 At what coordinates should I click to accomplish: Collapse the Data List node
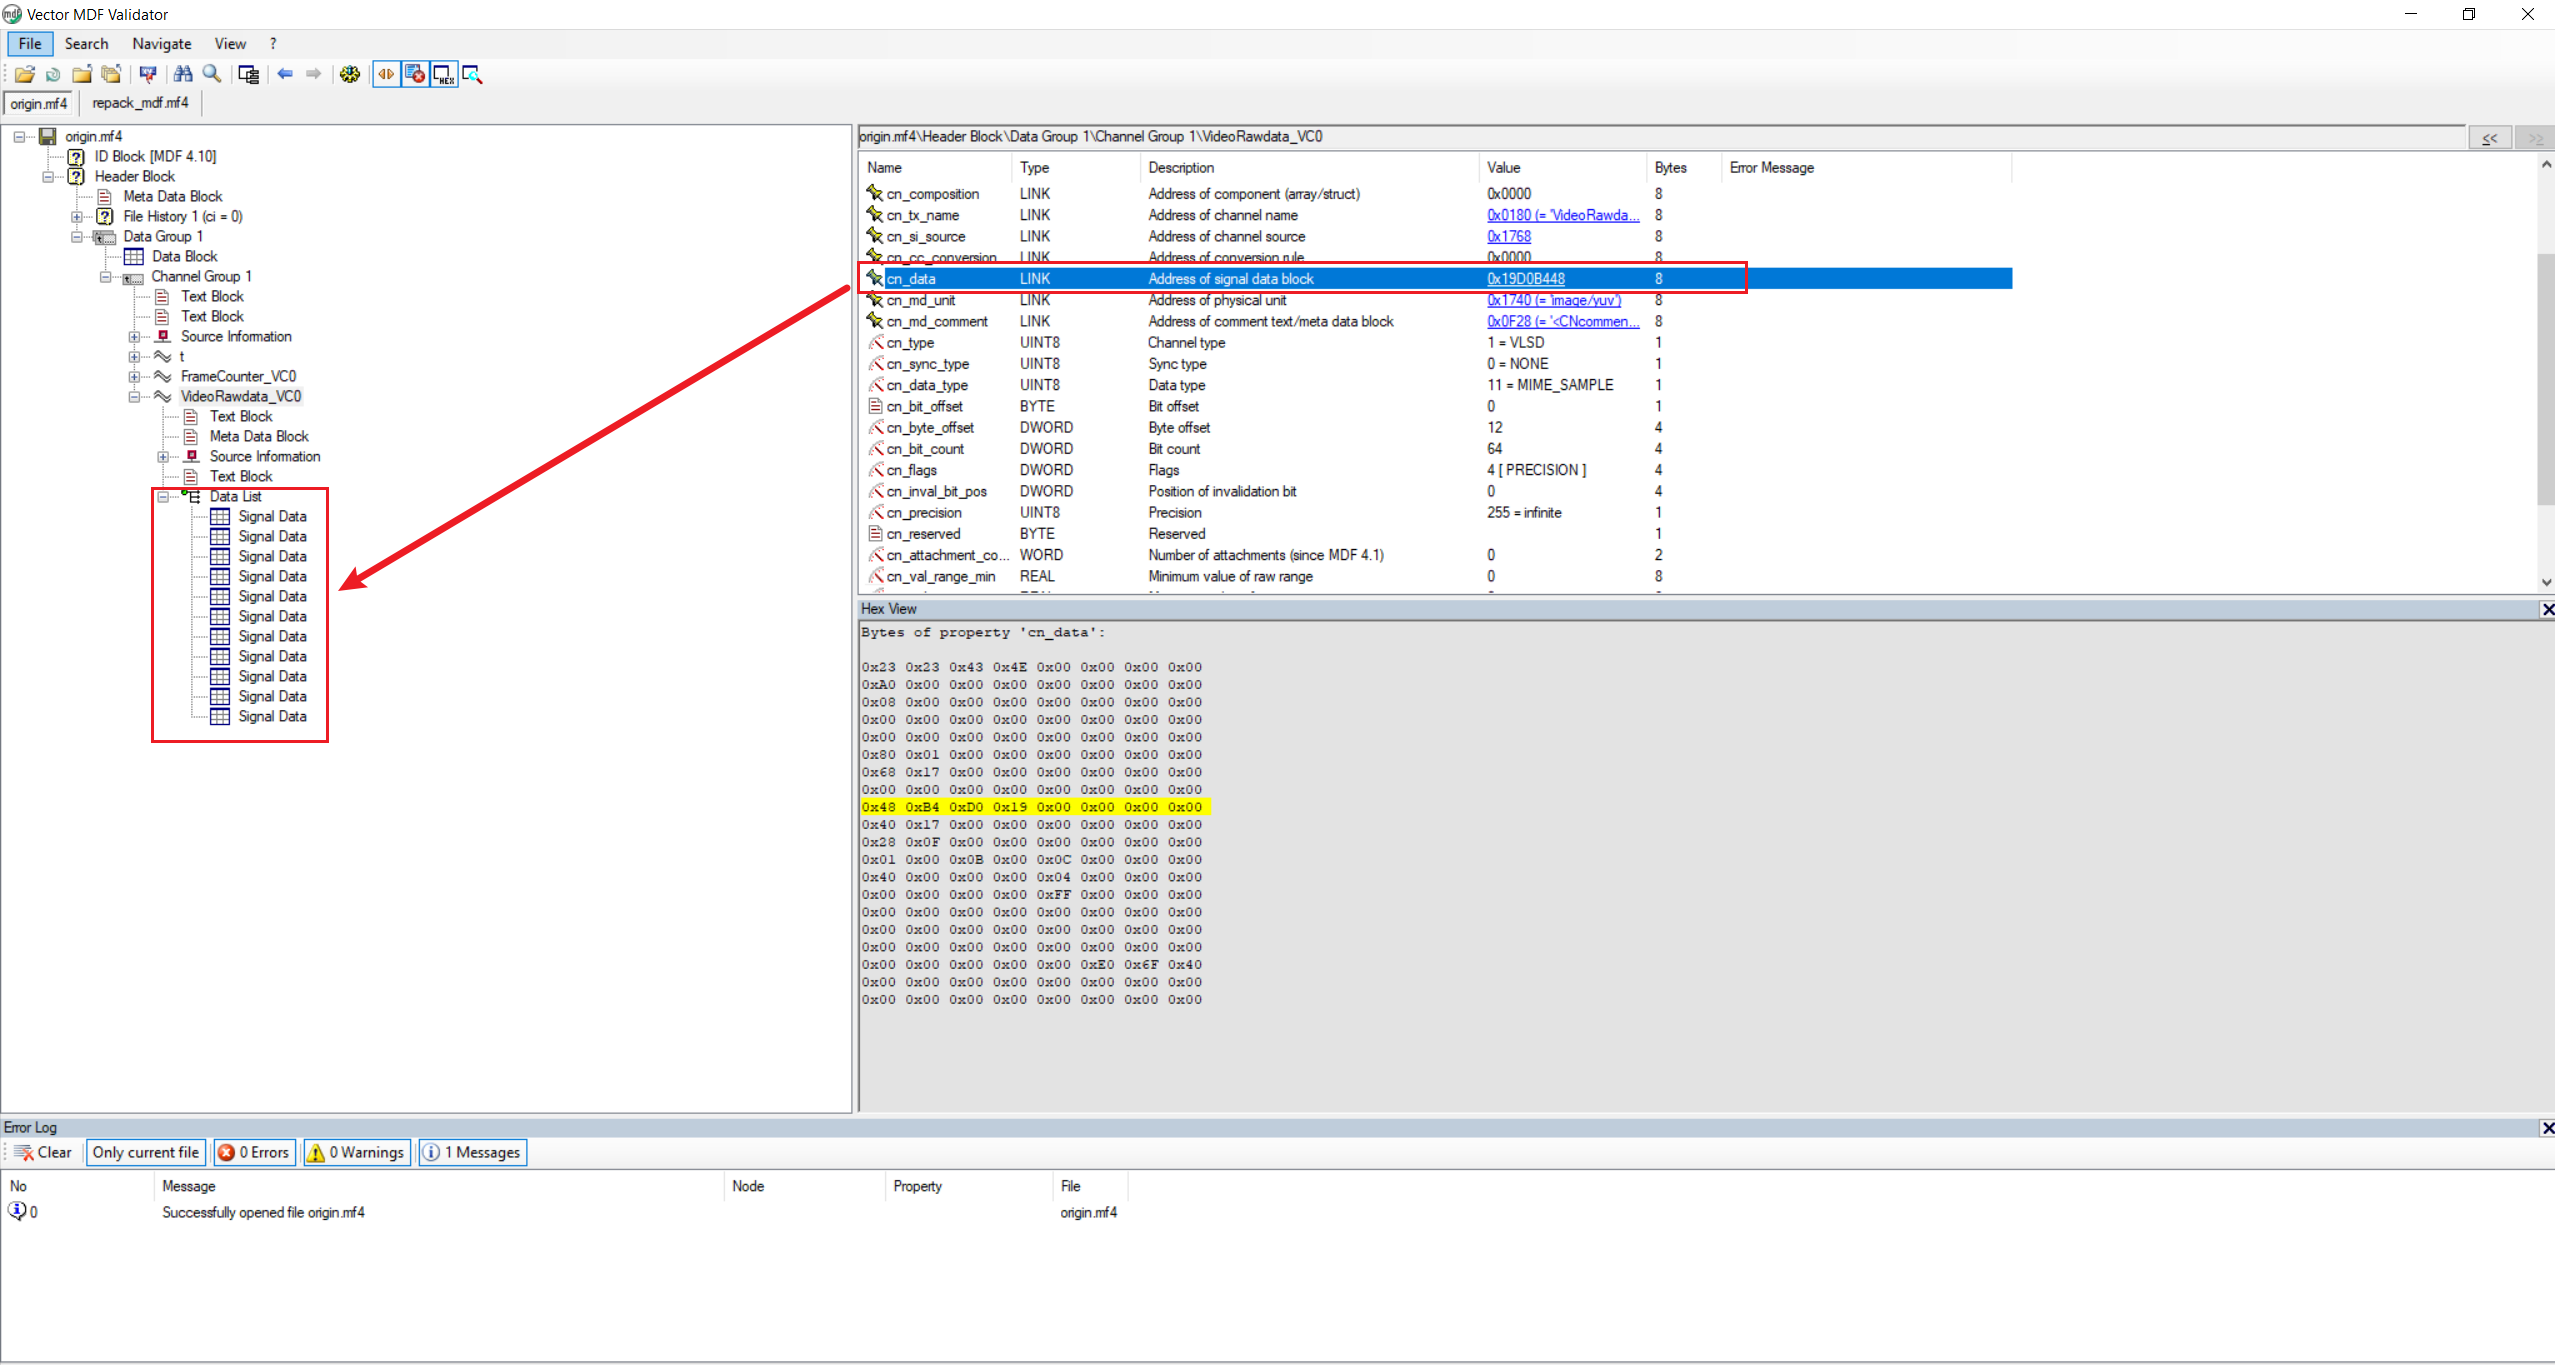[x=163, y=497]
